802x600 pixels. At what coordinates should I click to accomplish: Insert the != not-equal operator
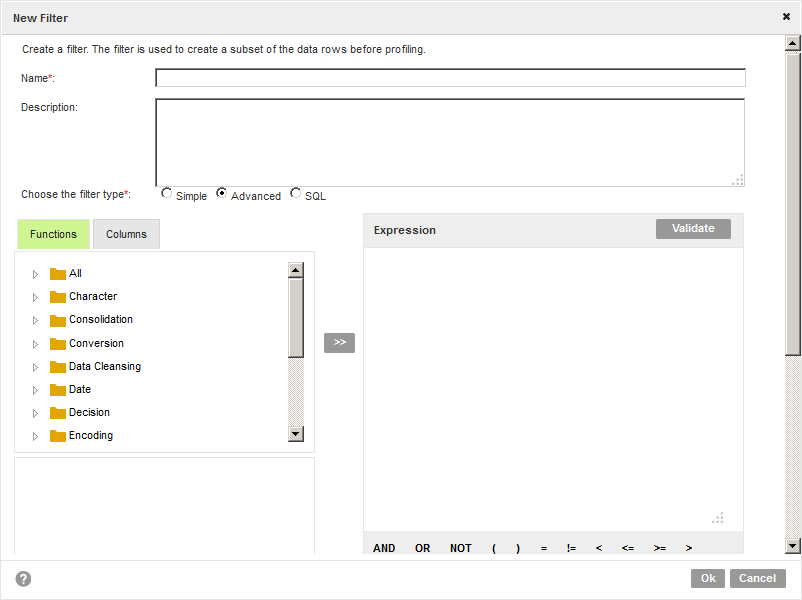(x=571, y=548)
